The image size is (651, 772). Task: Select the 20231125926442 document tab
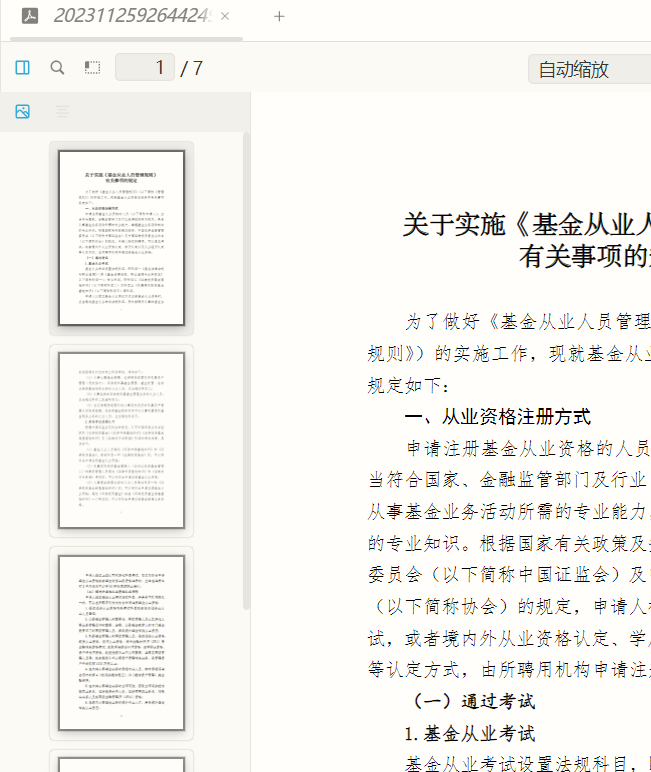click(x=126, y=17)
